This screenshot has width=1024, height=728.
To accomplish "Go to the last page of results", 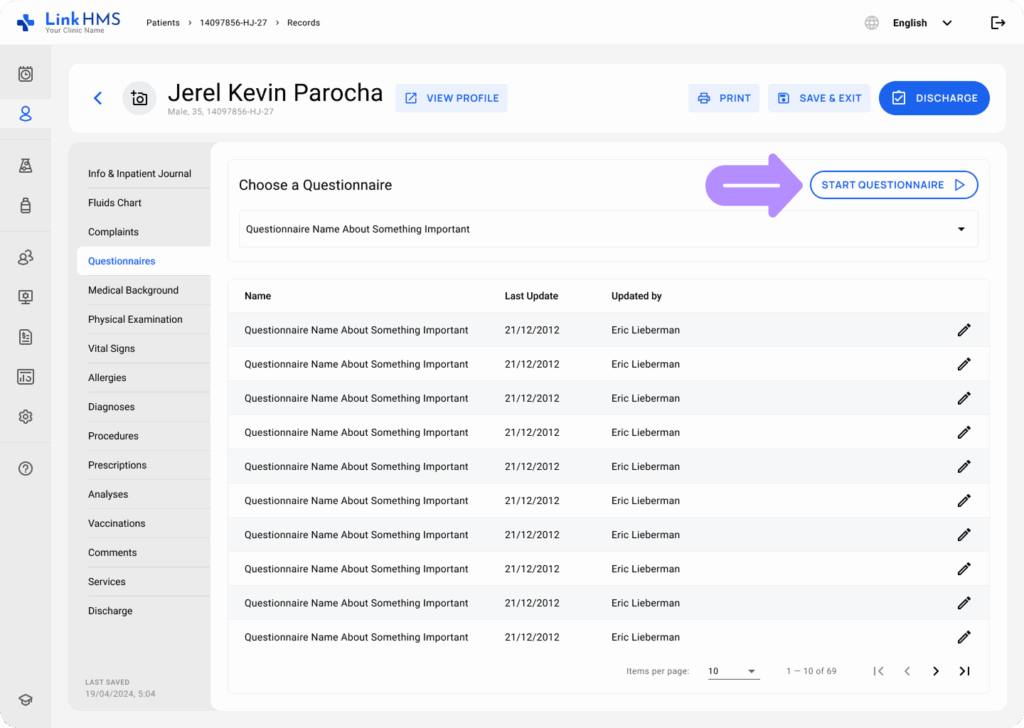I will (x=964, y=671).
